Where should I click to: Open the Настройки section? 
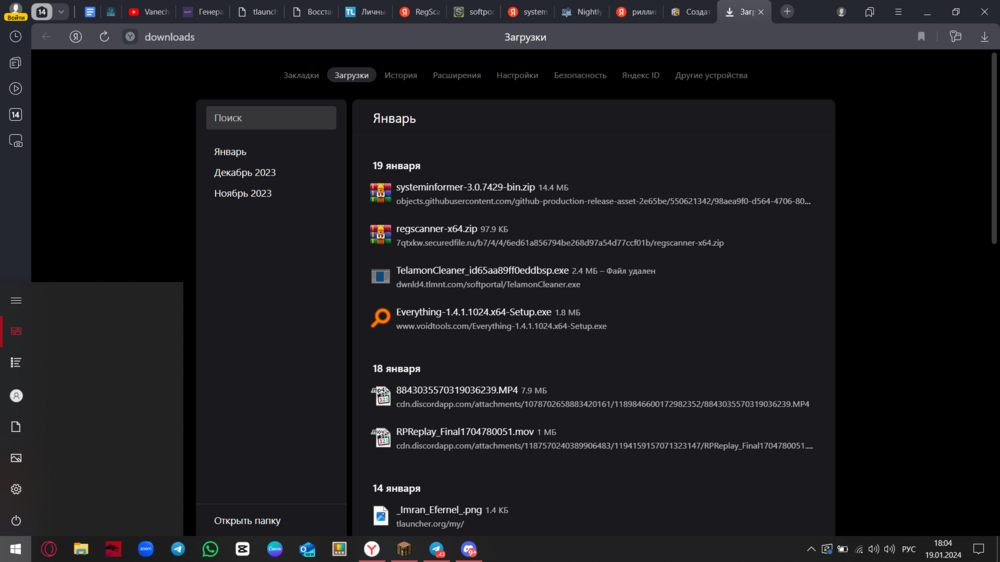[x=517, y=75]
